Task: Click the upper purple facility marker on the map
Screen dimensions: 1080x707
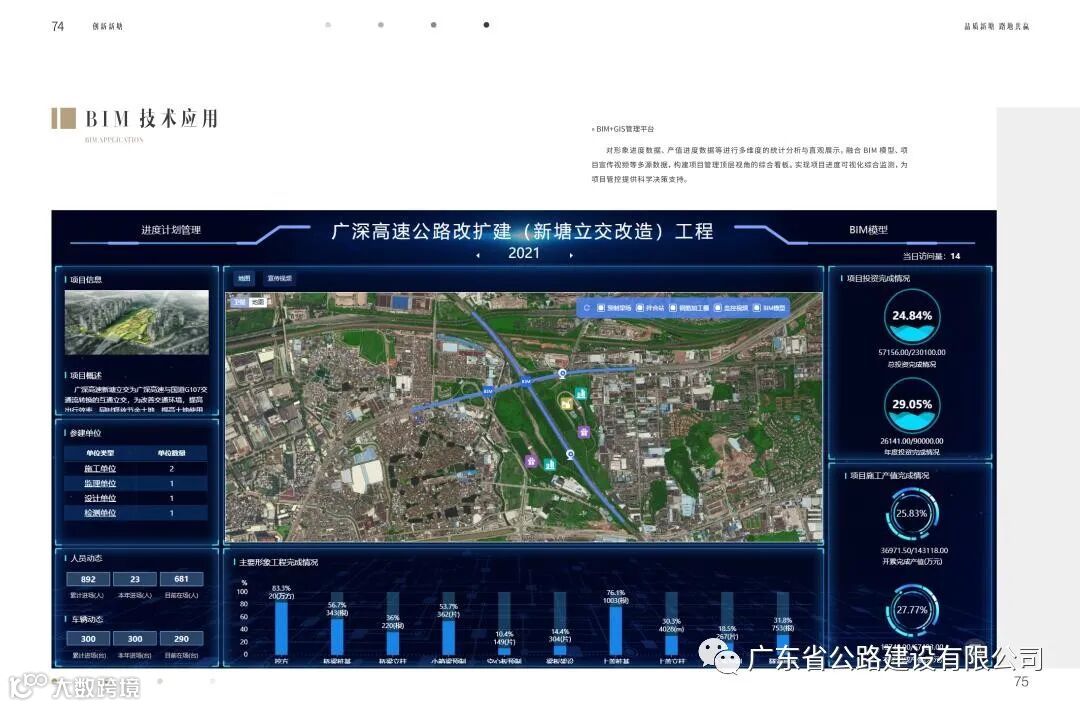Action: 584,432
